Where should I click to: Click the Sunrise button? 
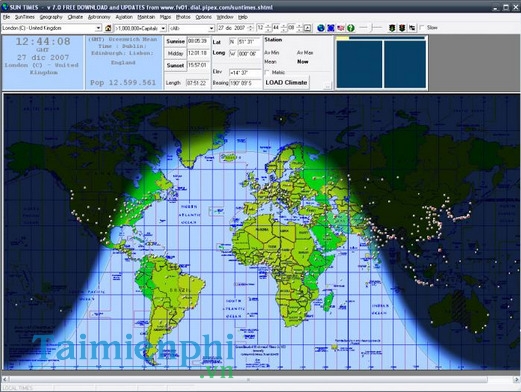coord(175,41)
